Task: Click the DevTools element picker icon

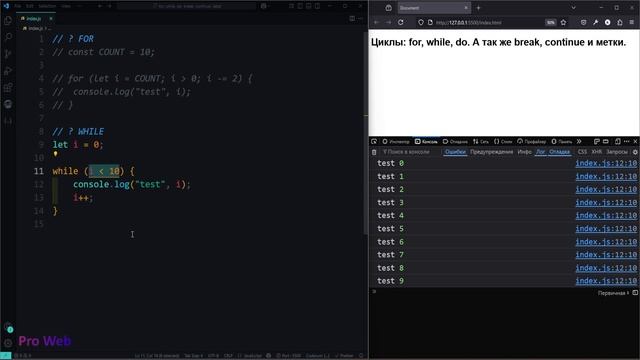Action: point(374,141)
